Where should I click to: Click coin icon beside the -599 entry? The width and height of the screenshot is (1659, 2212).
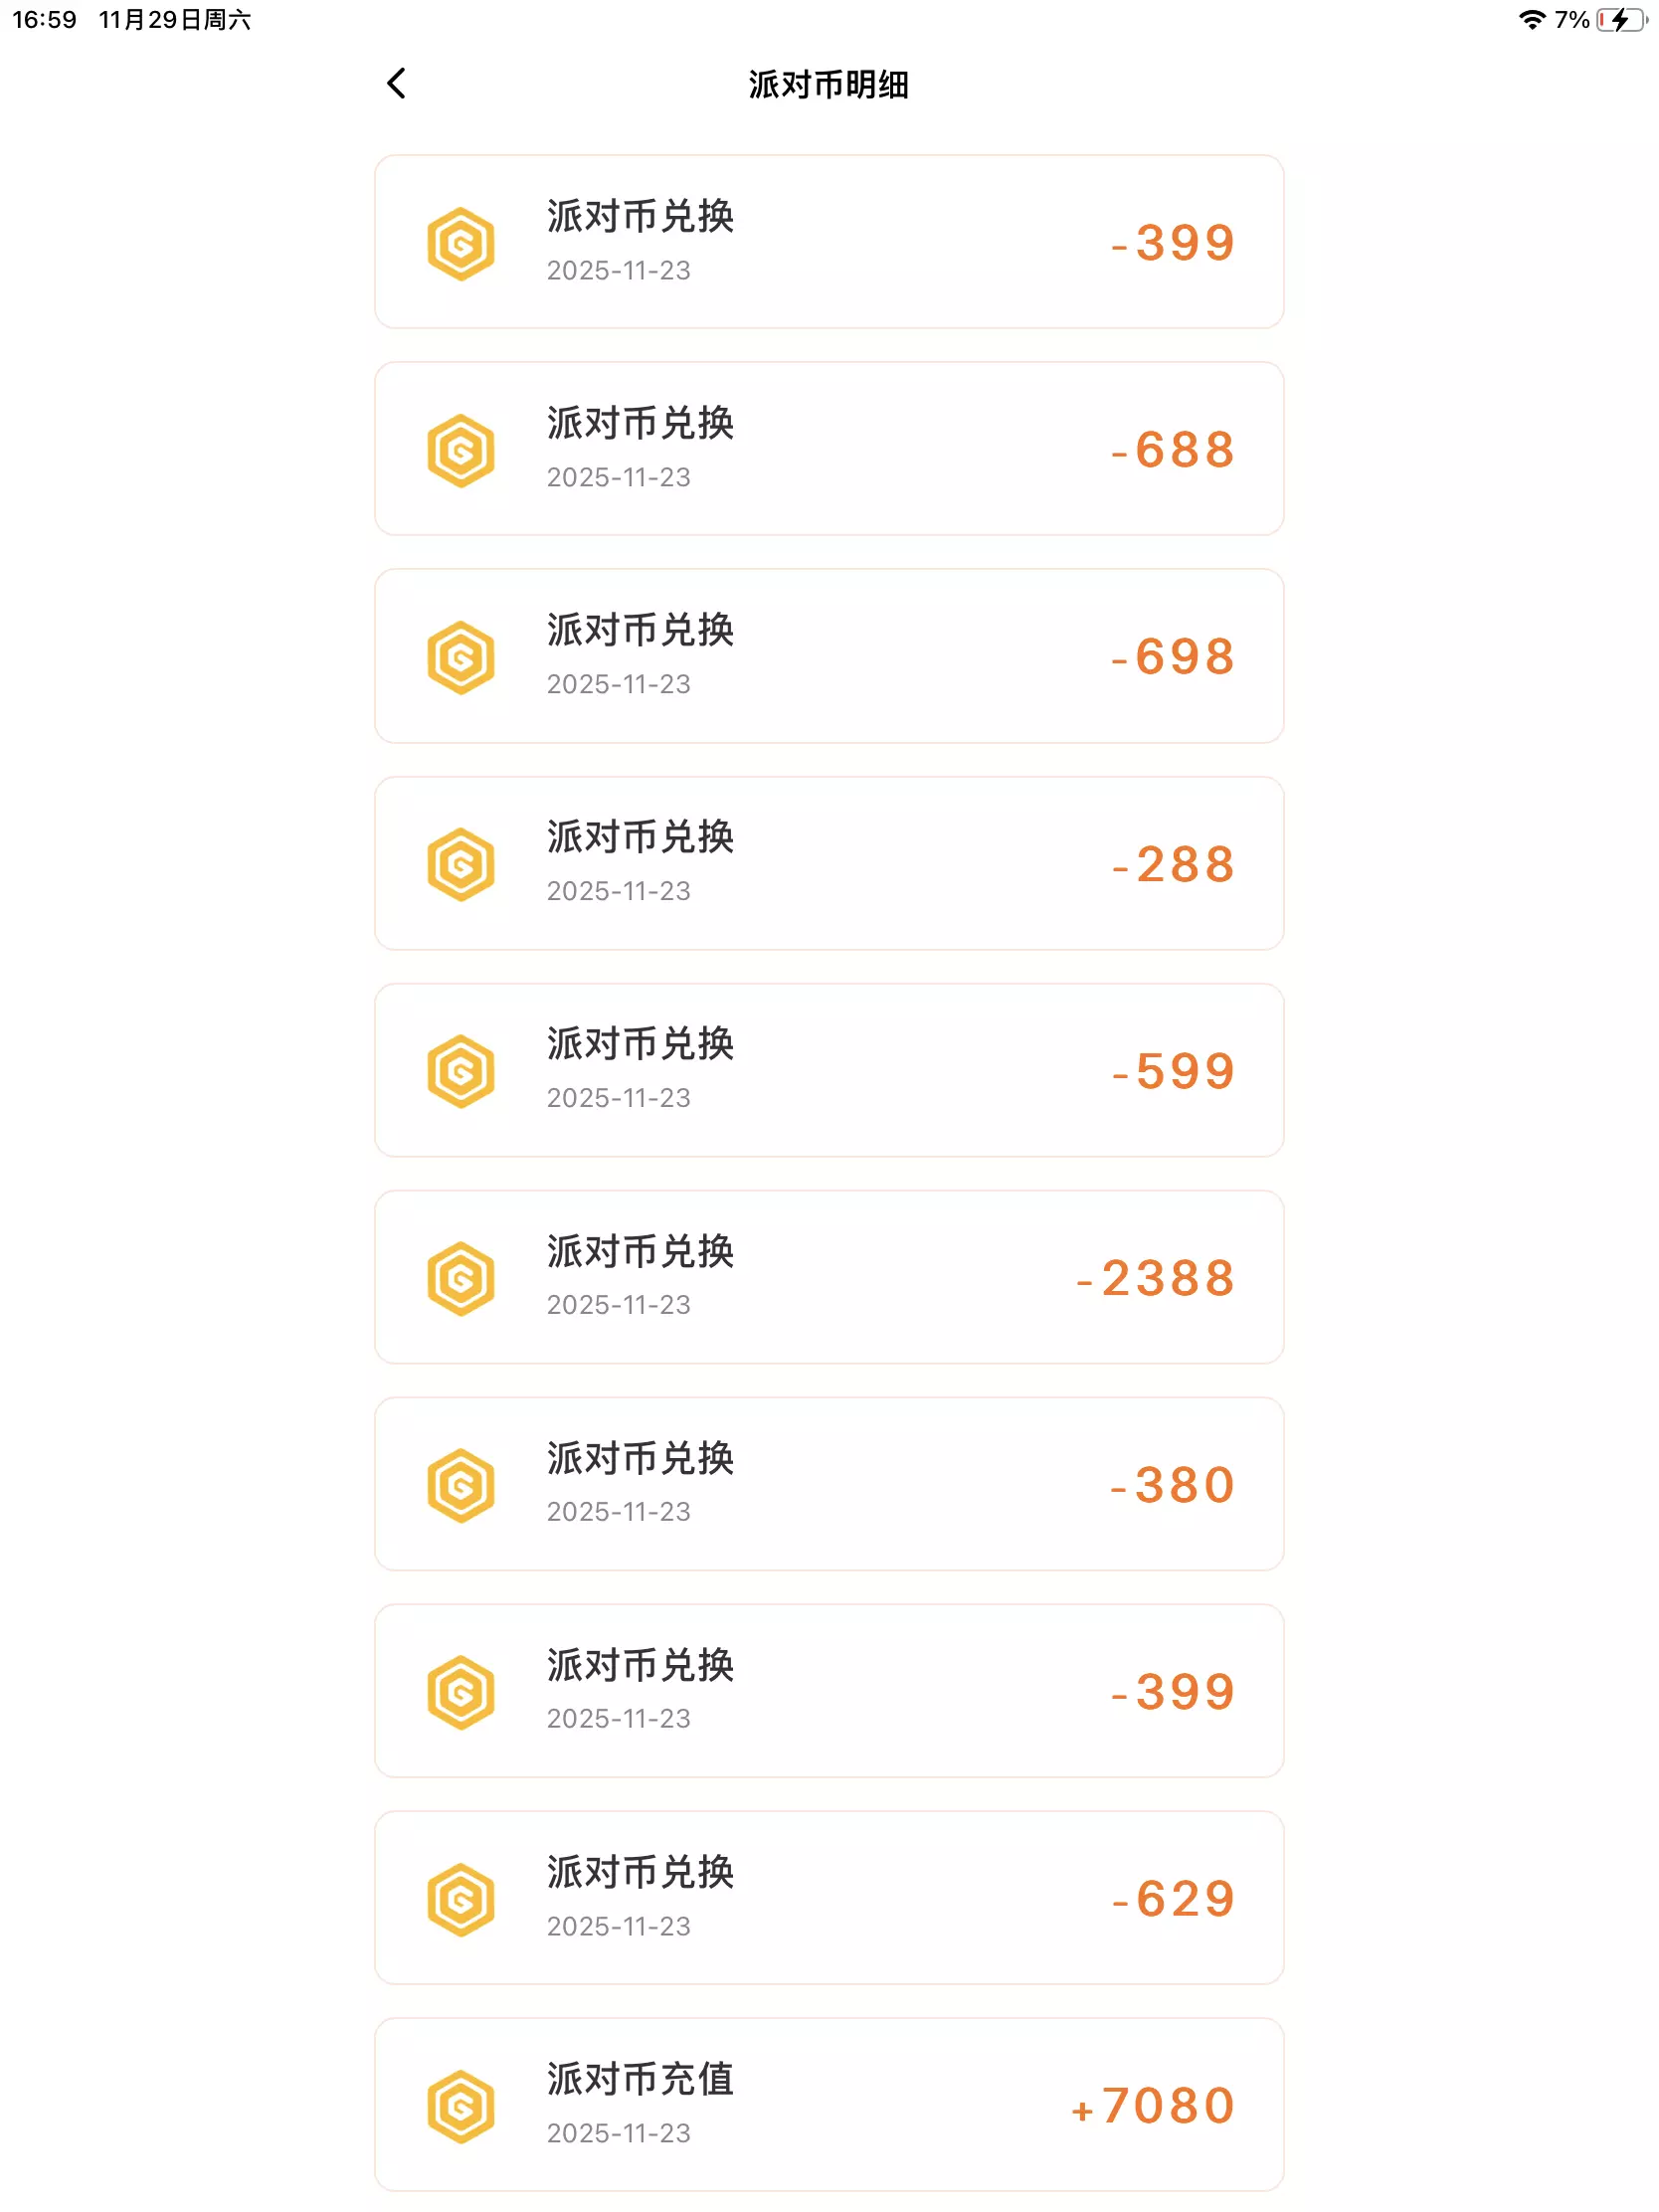[x=461, y=1072]
